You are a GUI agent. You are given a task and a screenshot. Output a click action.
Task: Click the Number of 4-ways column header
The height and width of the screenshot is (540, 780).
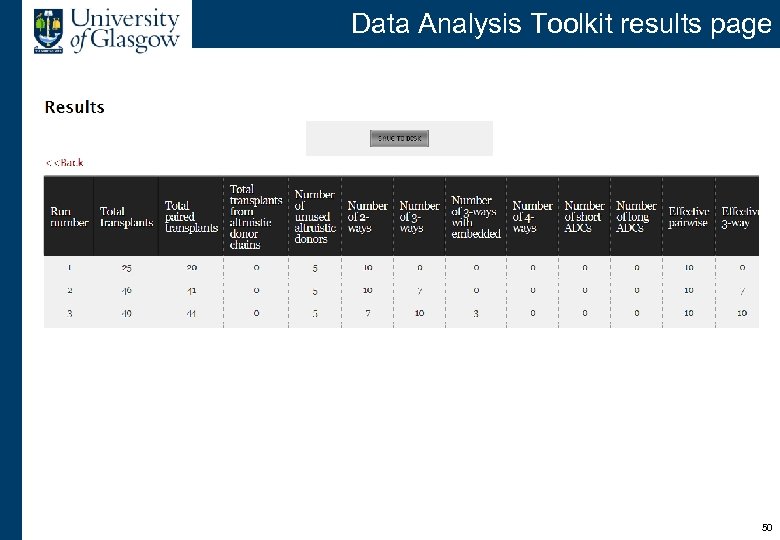532,217
